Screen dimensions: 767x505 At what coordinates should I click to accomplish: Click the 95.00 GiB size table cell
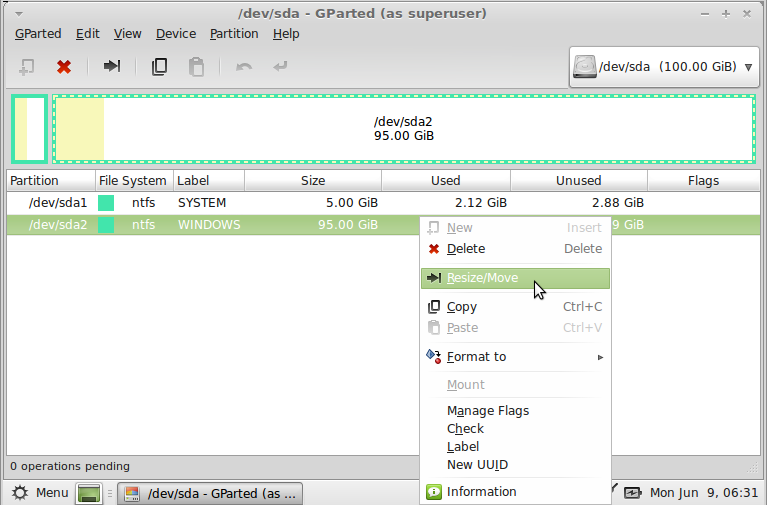pyautogui.click(x=348, y=225)
